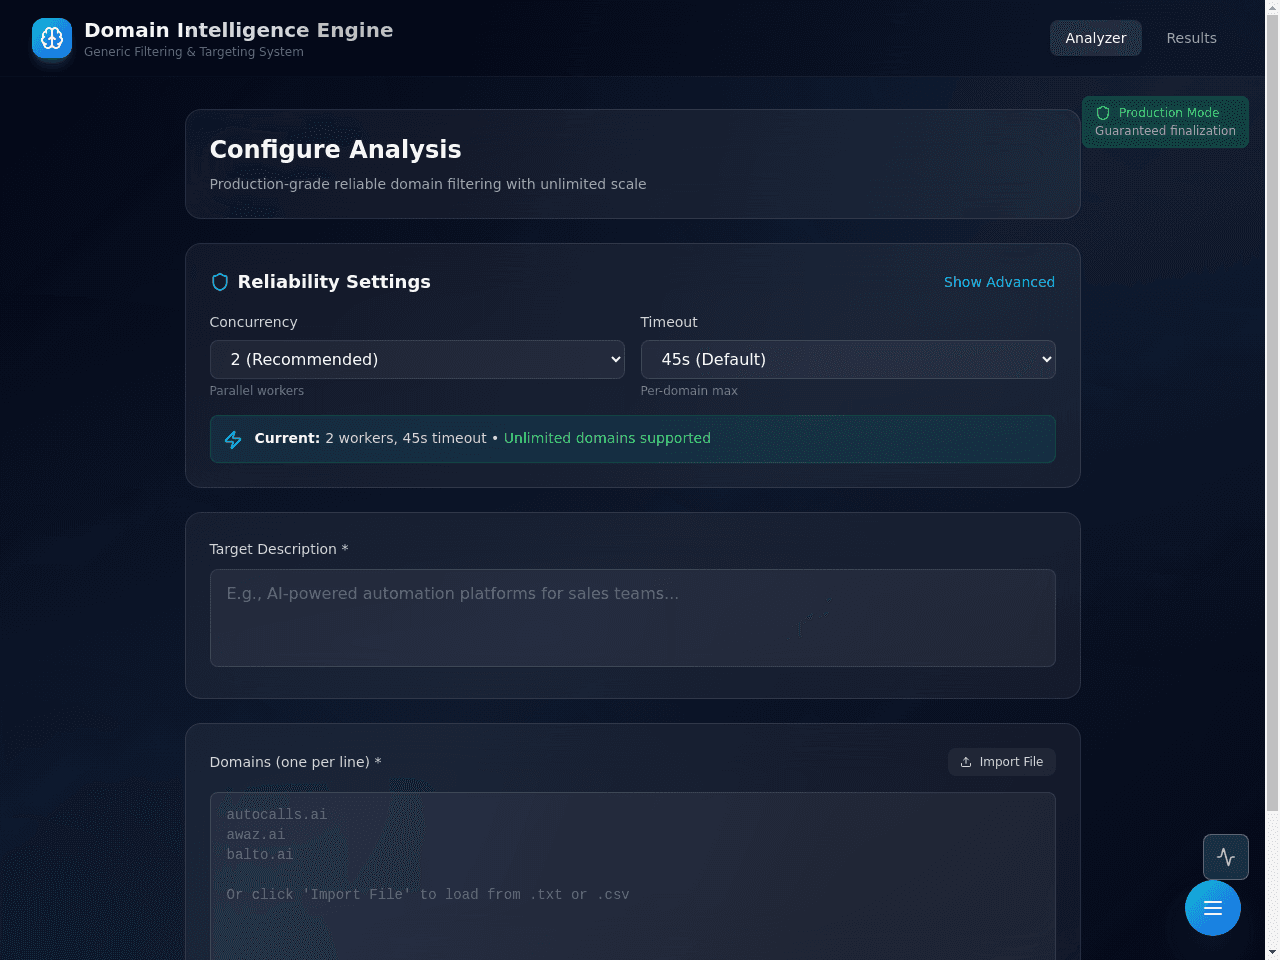Screen dimensions: 1280x960
Task: Click the shield icon beside Reliability Settings
Action: click(x=220, y=282)
